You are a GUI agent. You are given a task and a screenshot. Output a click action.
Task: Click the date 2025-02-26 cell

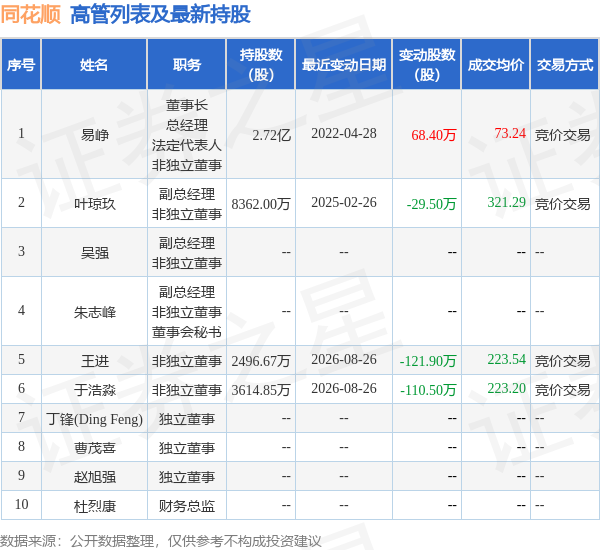(344, 202)
